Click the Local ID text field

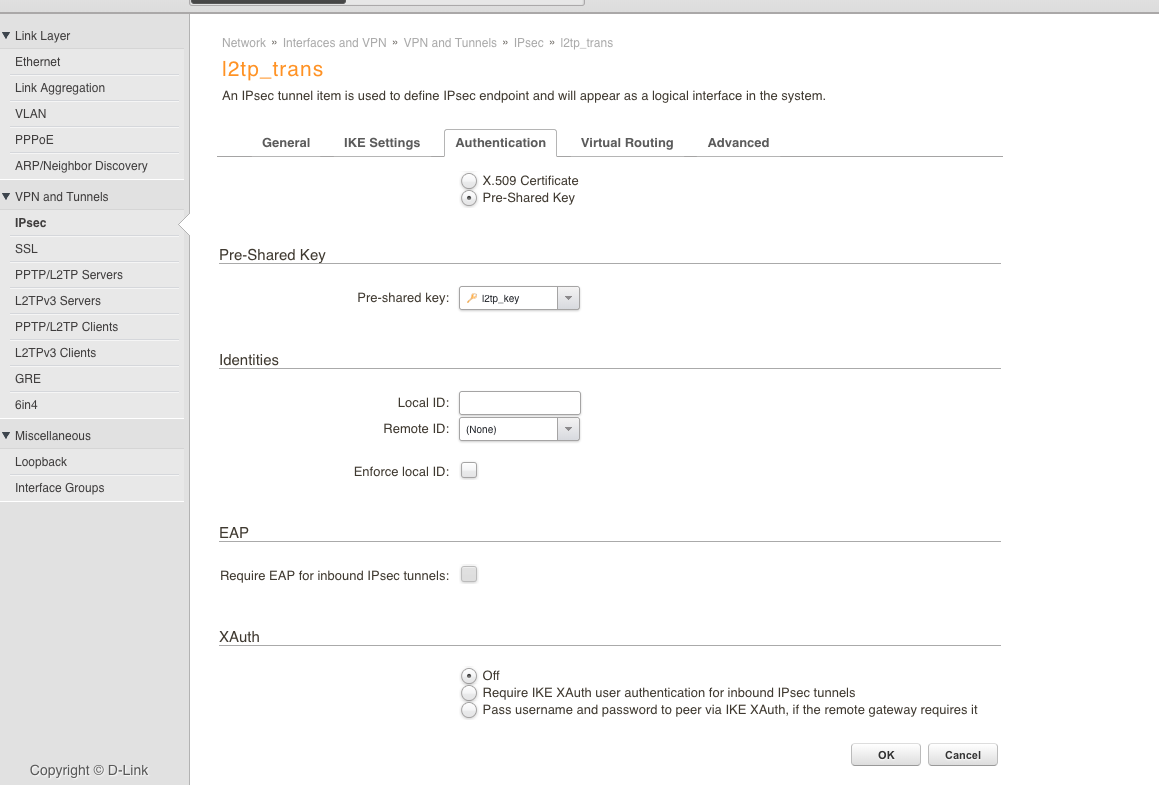coord(520,403)
